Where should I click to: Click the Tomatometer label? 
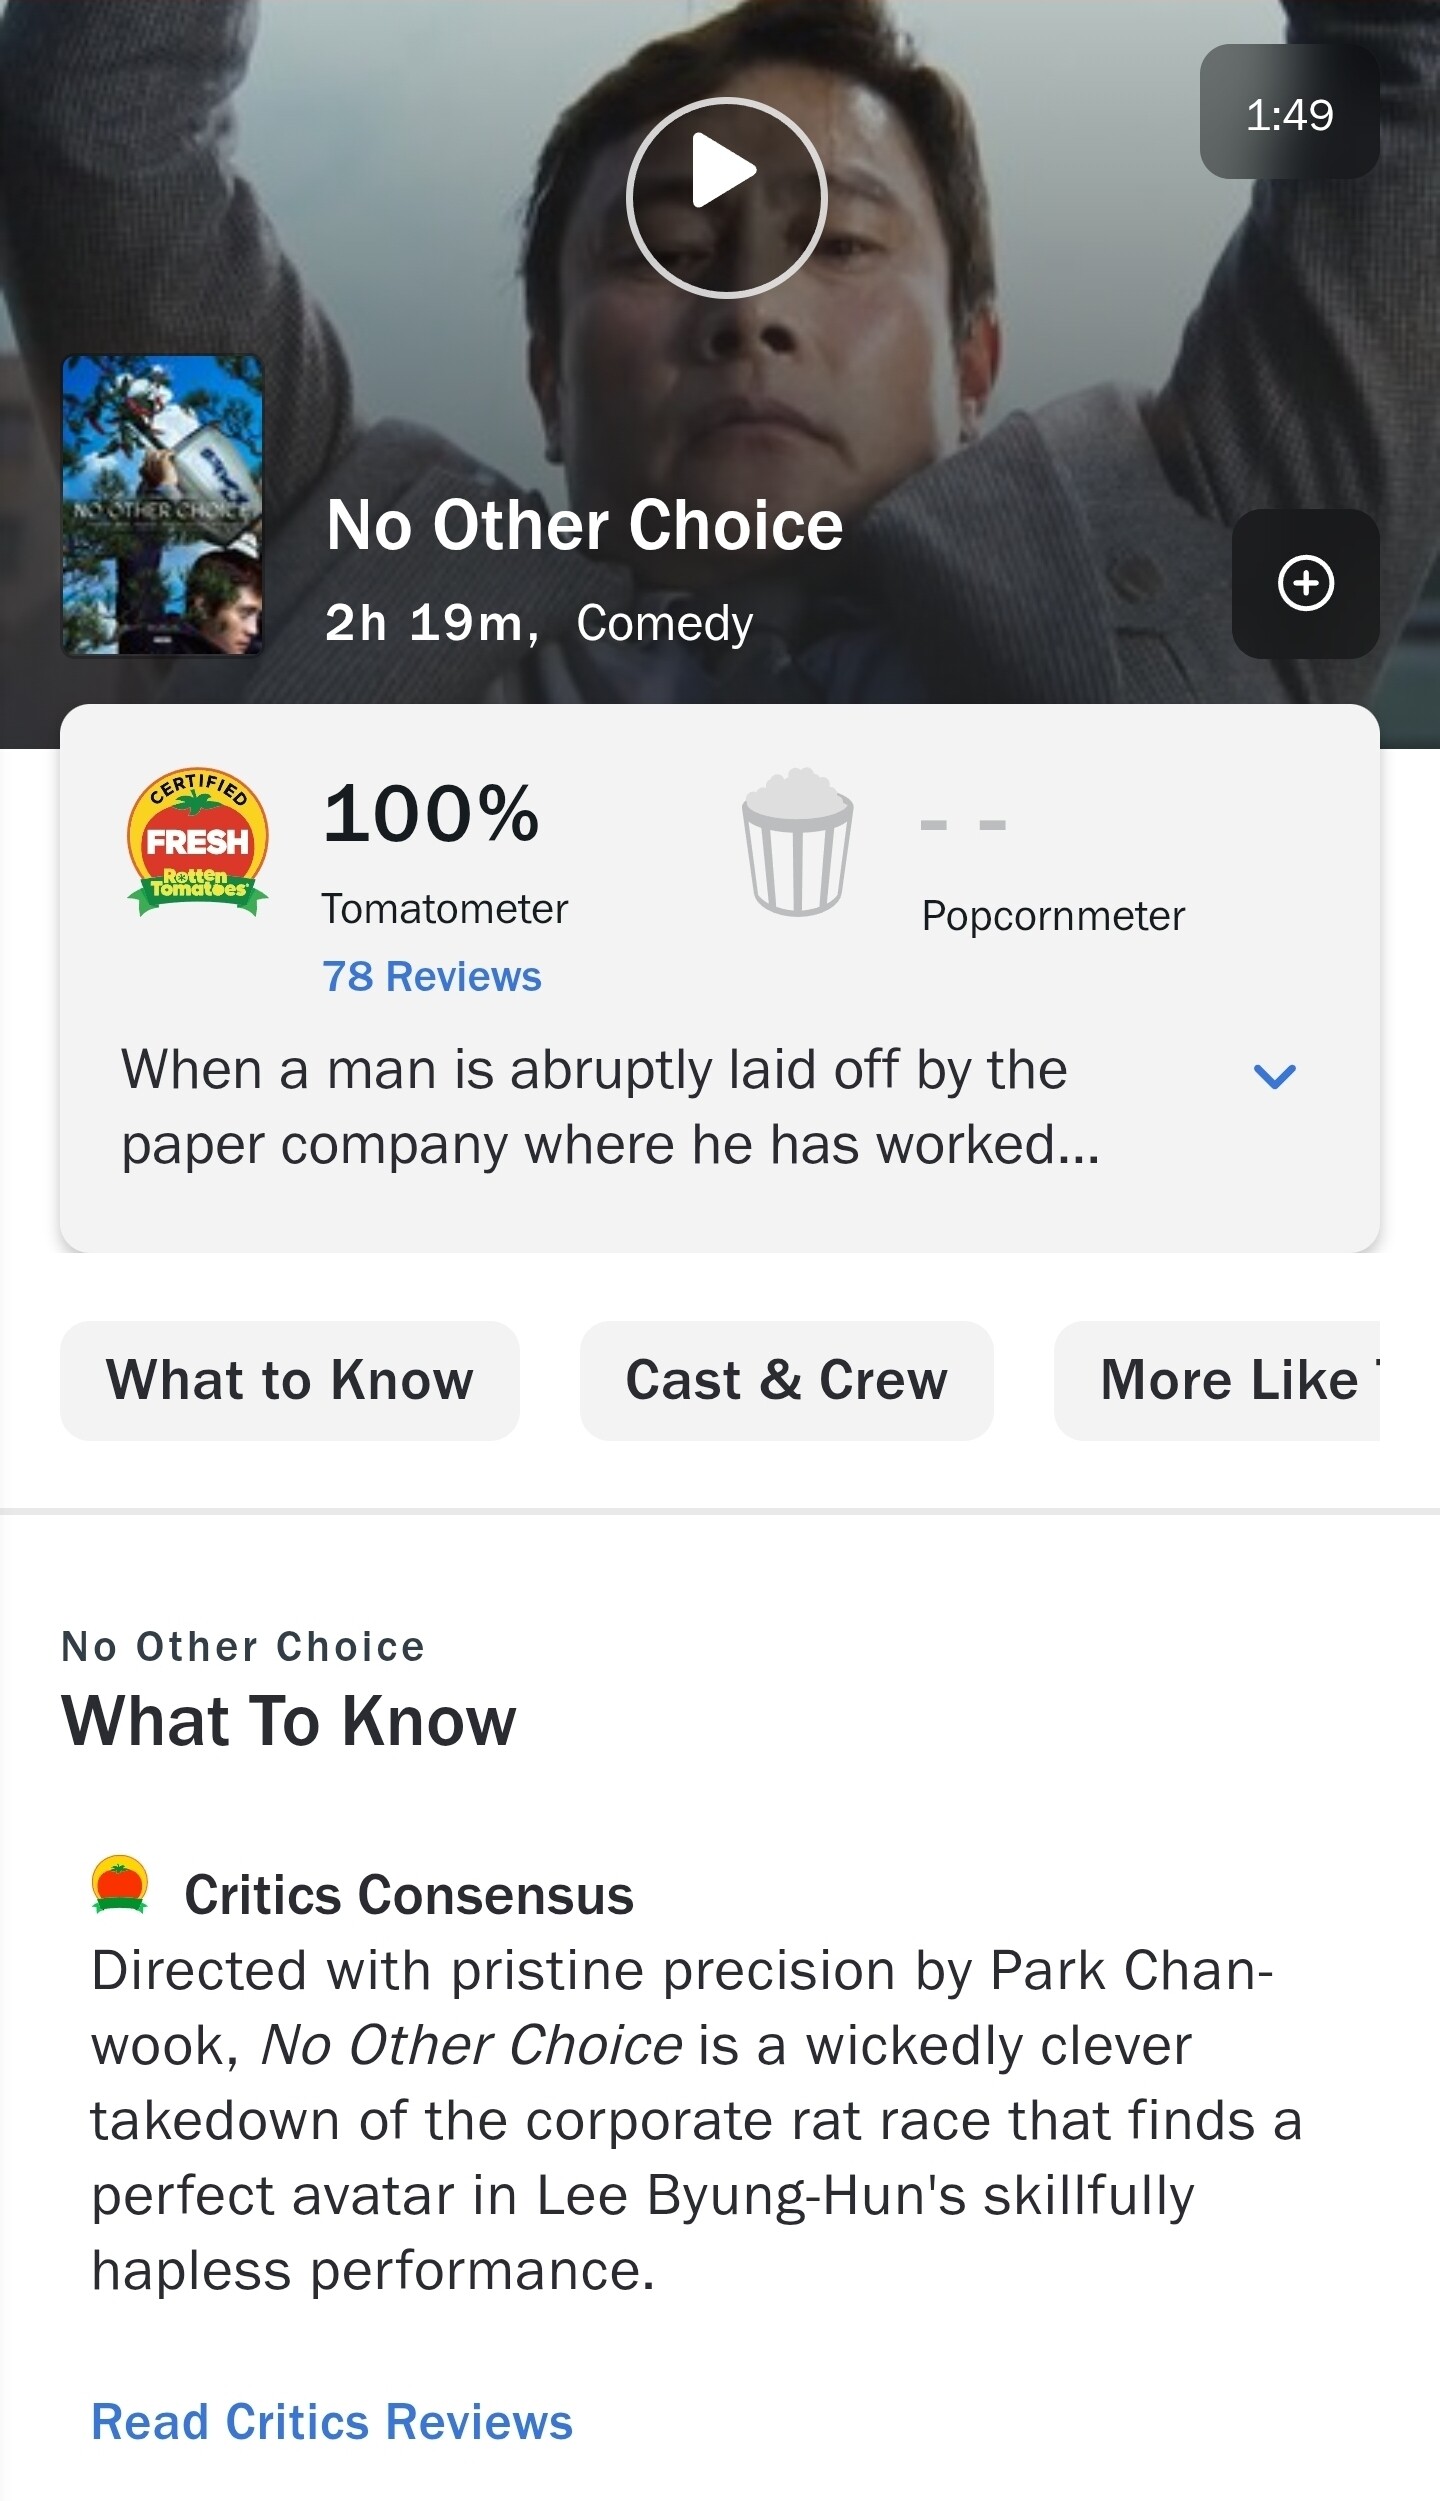444,909
